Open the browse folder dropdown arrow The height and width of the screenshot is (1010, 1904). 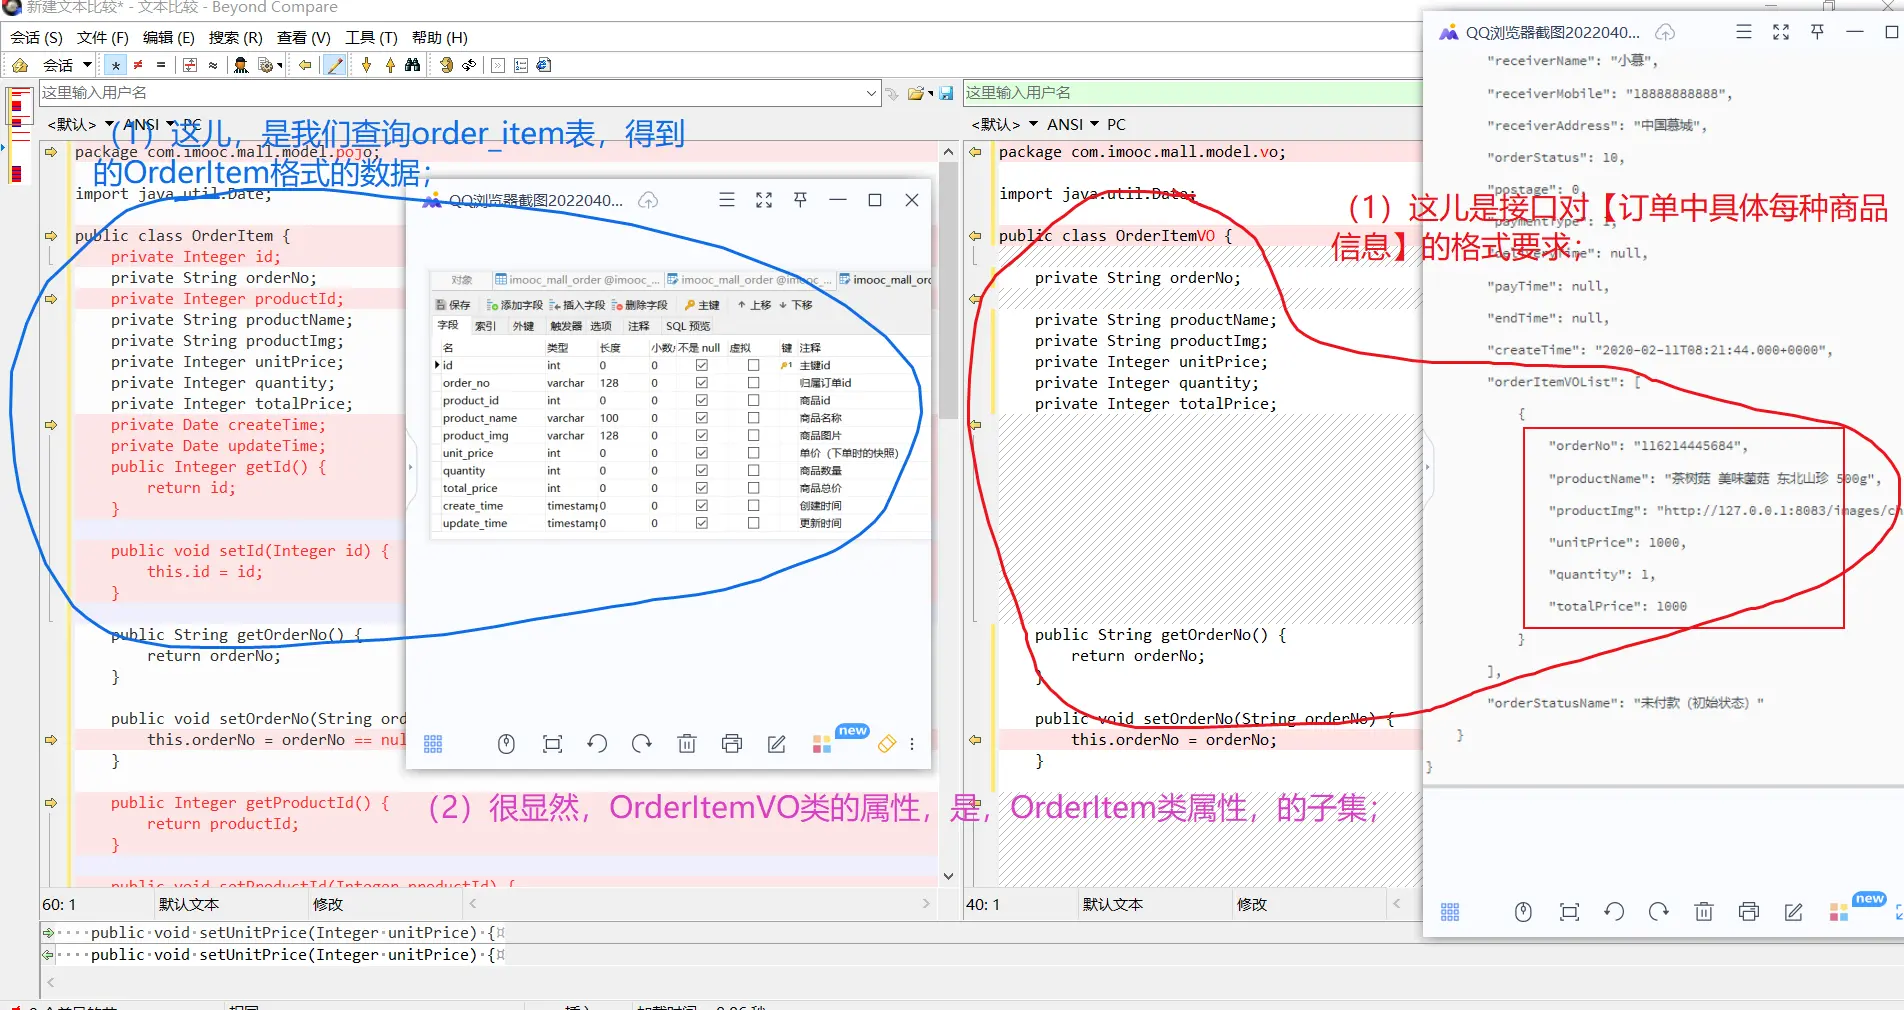(x=930, y=94)
